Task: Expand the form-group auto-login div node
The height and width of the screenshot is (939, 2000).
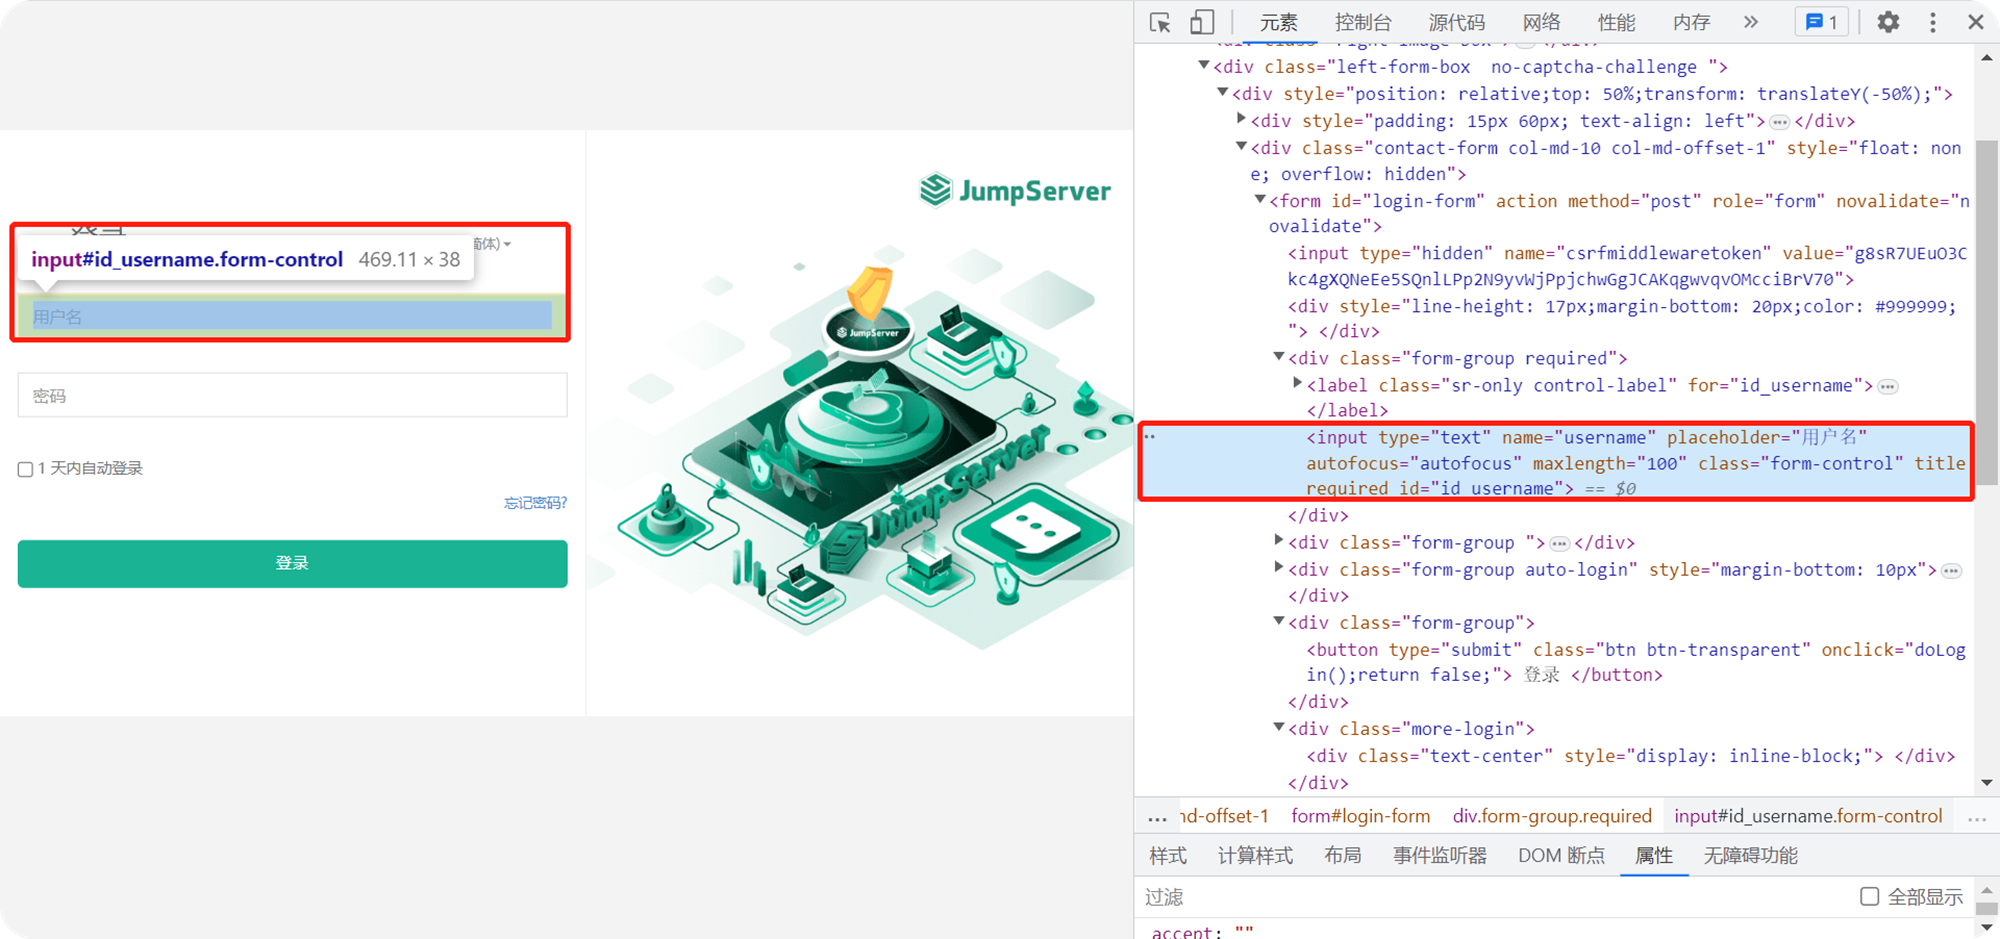Action: tap(1278, 567)
